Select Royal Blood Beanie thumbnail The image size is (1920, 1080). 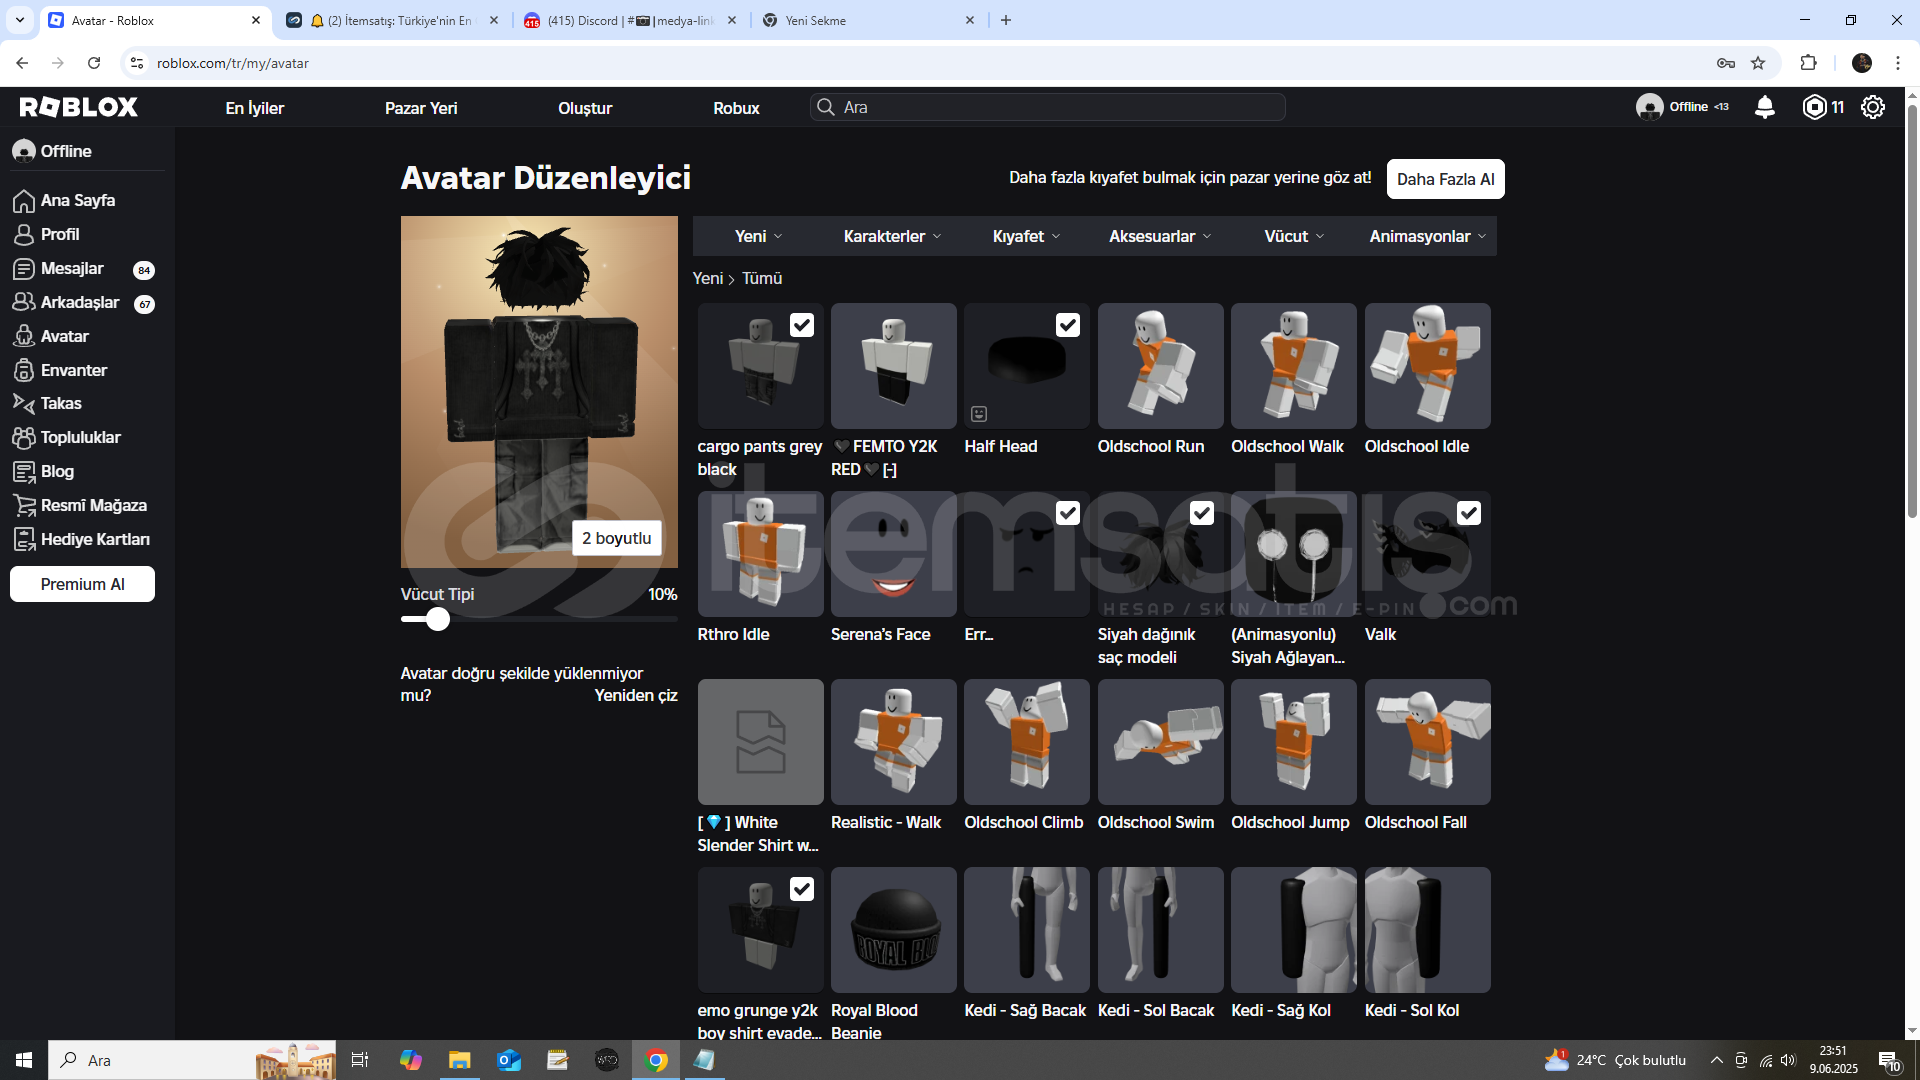tap(893, 930)
